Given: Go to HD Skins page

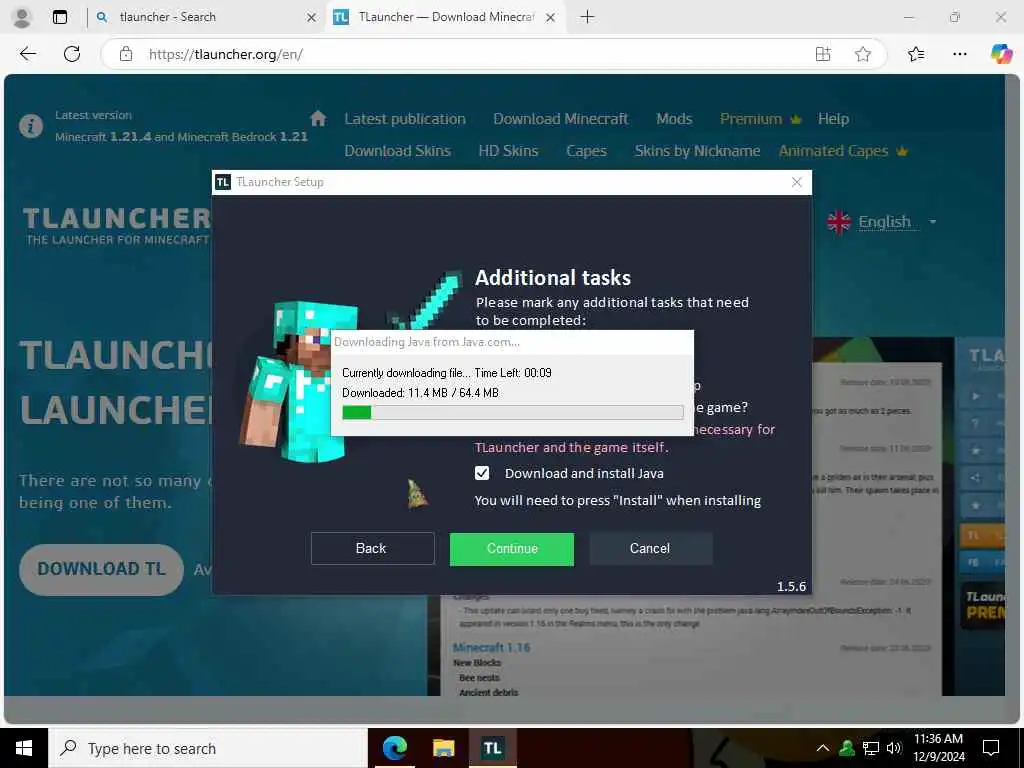Looking at the screenshot, I should click(x=508, y=151).
